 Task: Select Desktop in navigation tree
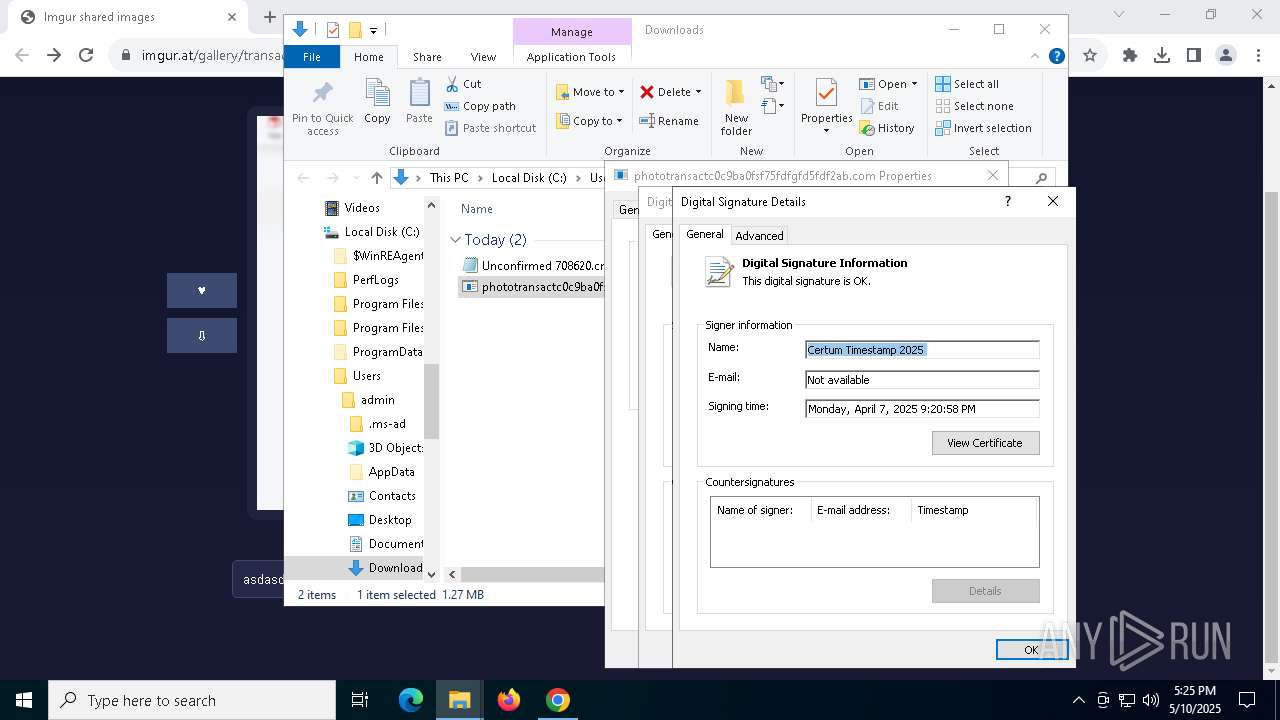click(390, 520)
